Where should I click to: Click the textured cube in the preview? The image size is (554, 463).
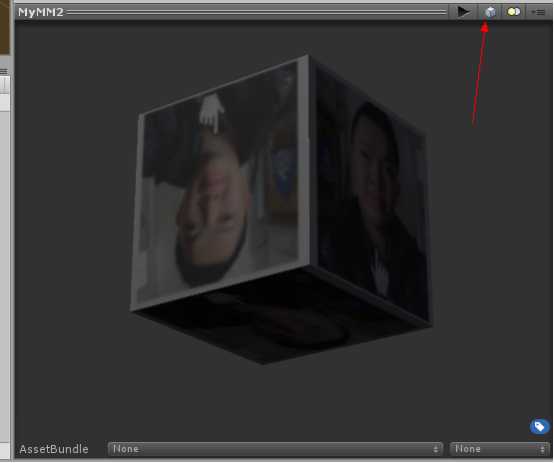tap(281, 209)
